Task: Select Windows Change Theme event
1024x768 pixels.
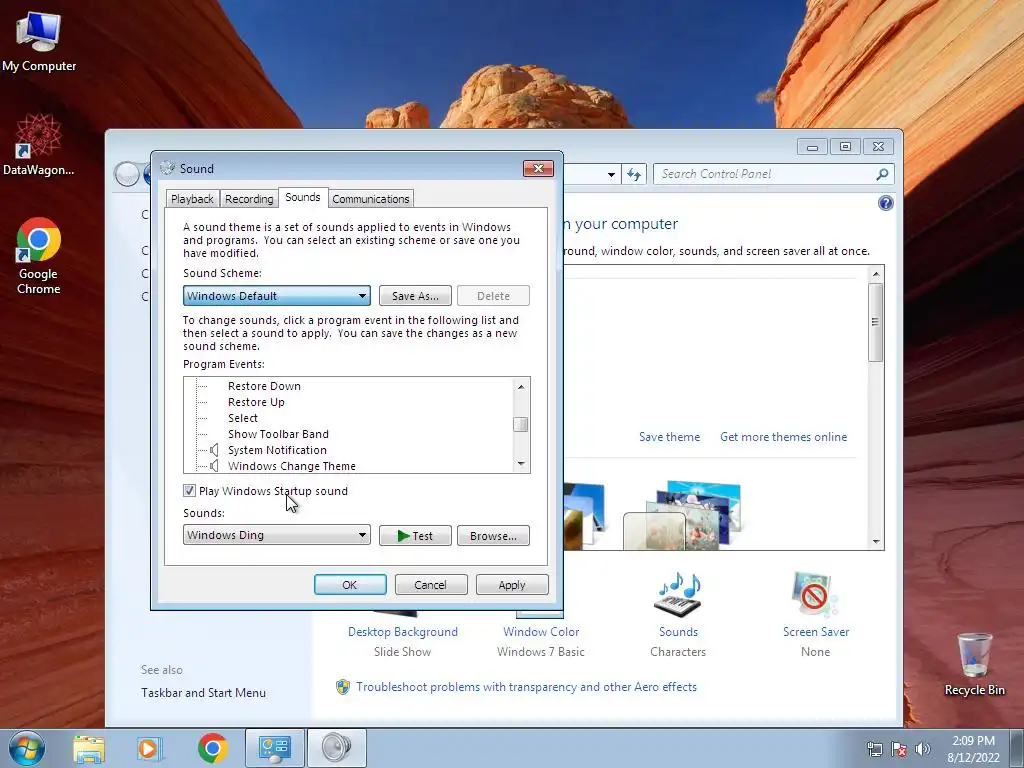Action: point(291,466)
